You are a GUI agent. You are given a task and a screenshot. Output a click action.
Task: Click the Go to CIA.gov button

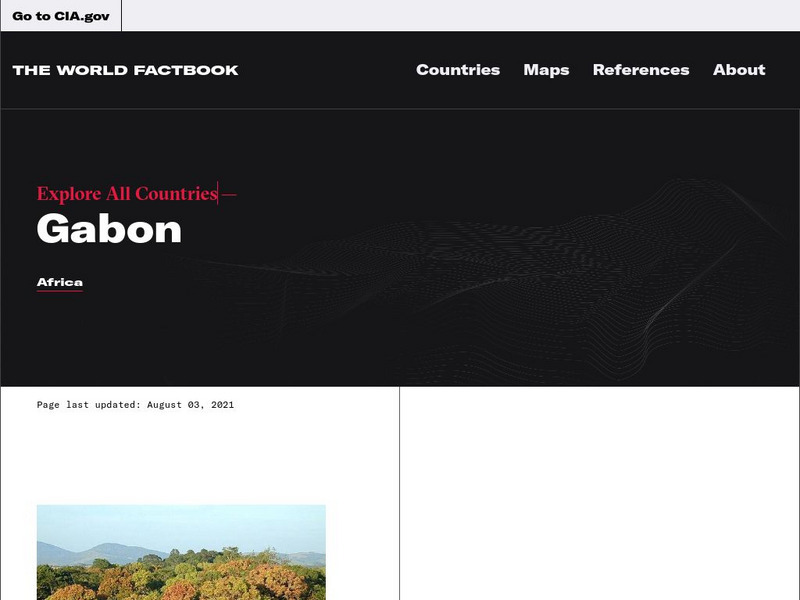61,16
